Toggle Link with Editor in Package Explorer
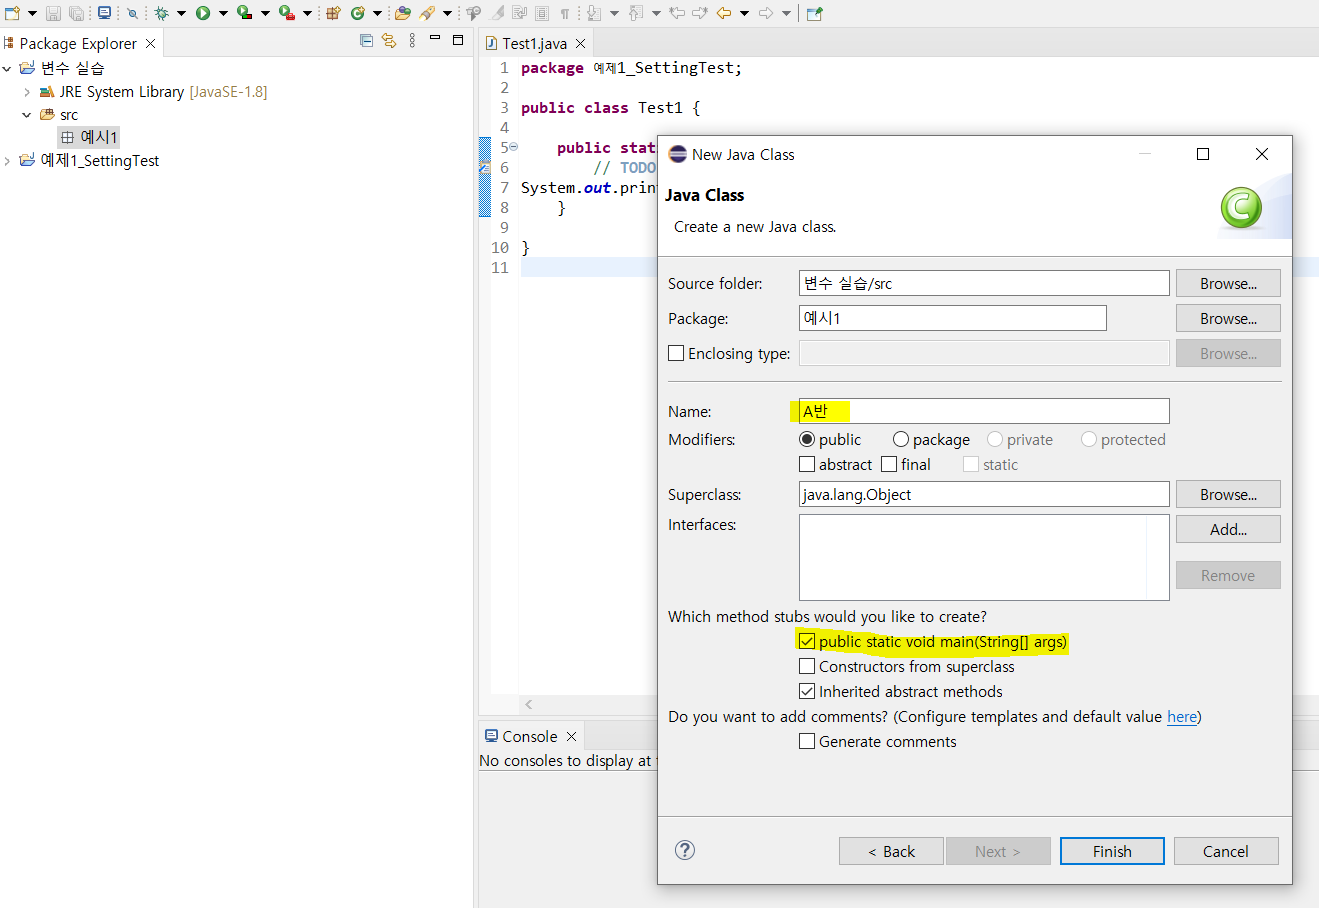The image size is (1319, 908). click(x=389, y=41)
